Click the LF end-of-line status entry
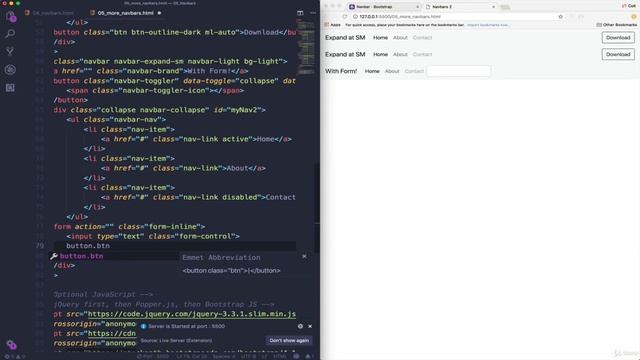Screen dimensions: 640x360 point(264,356)
